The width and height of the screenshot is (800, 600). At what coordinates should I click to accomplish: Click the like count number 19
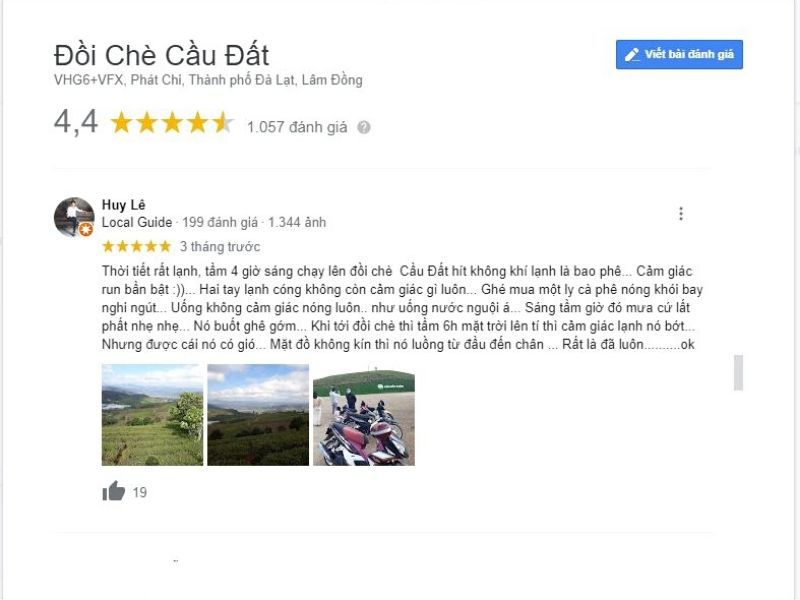pos(140,492)
